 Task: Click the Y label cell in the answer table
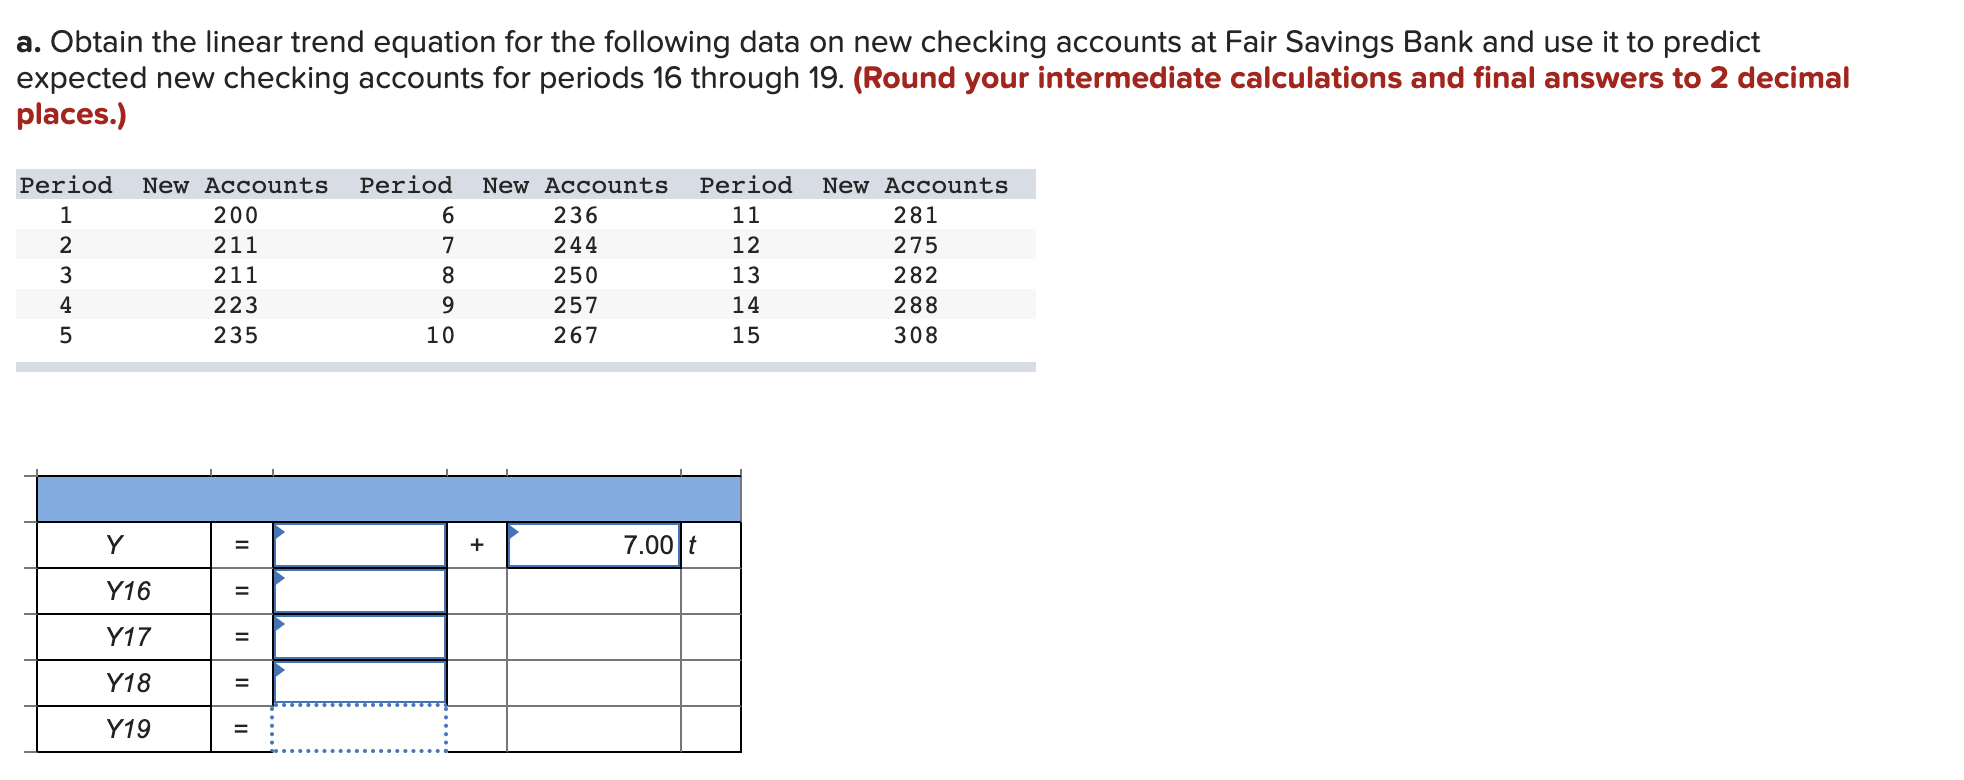pos(115,545)
